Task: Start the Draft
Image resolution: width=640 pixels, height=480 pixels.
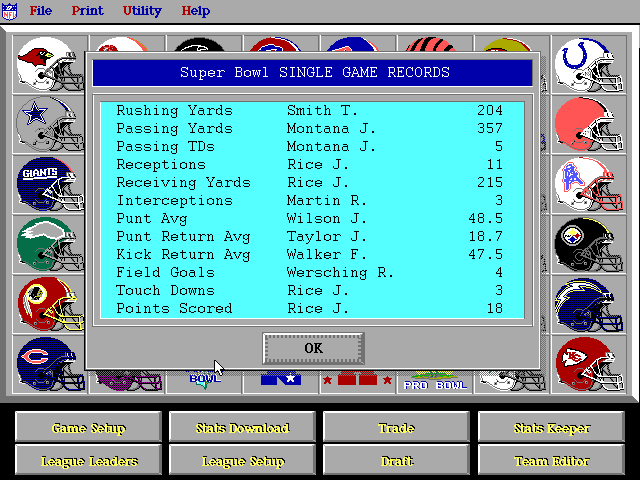Action: pyautogui.click(x=396, y=461)
